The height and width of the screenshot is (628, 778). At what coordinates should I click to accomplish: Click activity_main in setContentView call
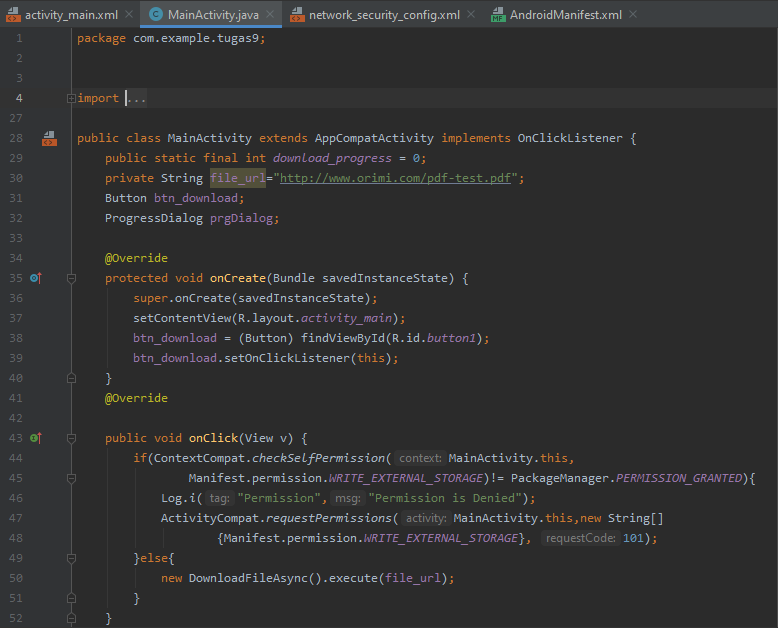[346, 318]
